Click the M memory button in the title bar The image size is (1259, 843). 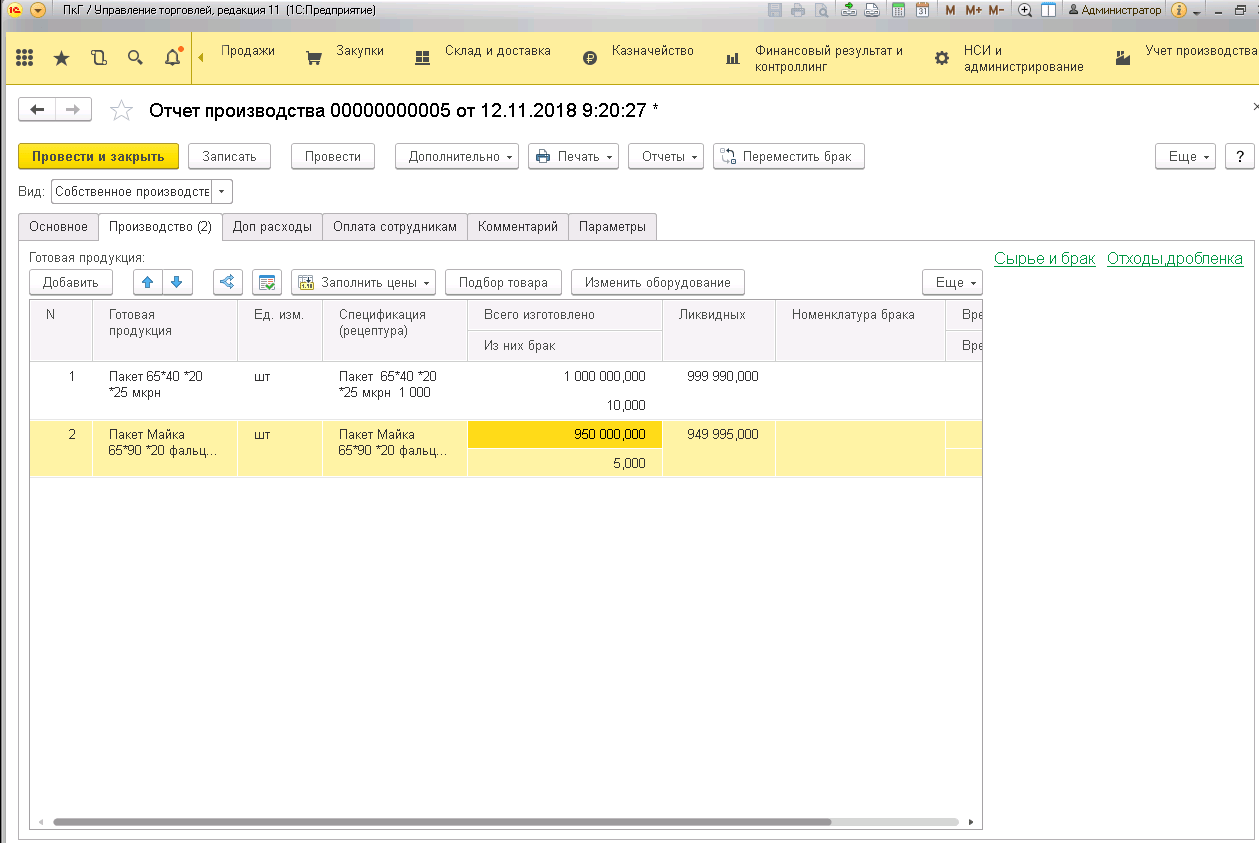tap(950, 10)
